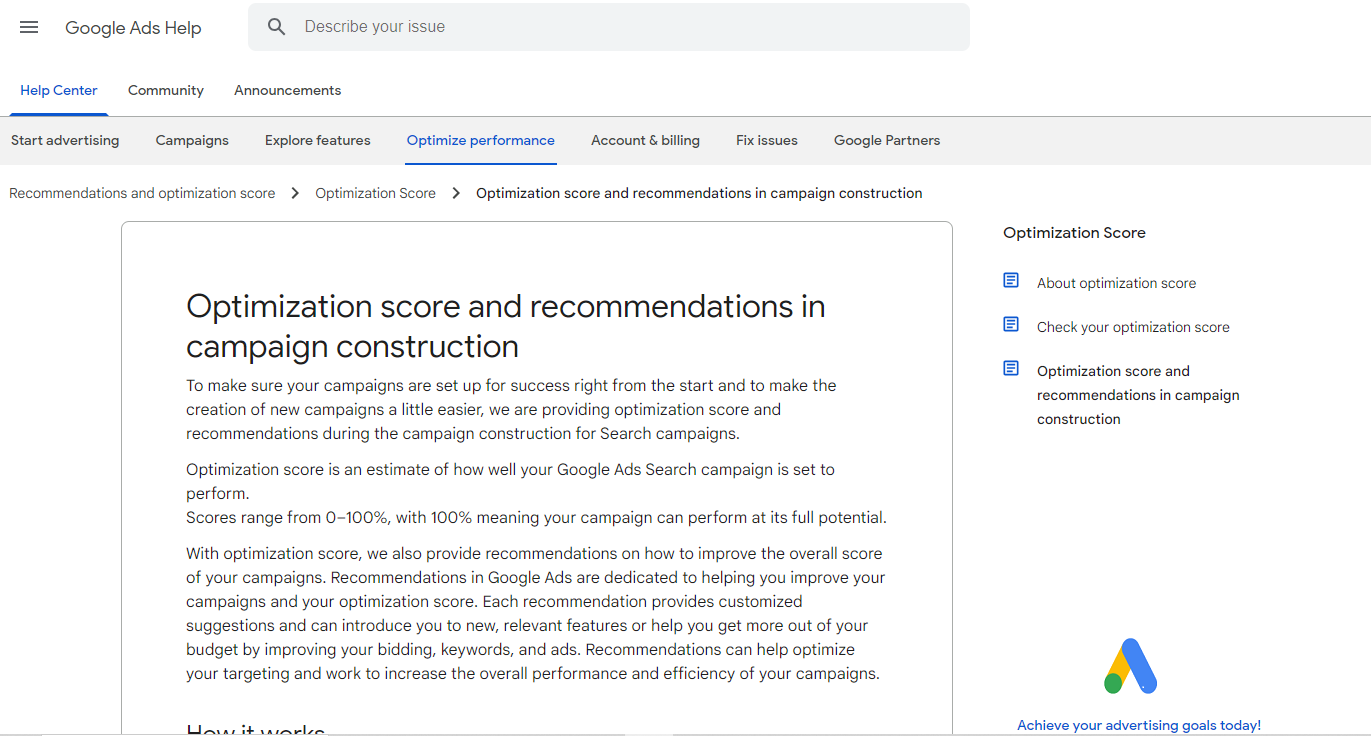1371x736 pixels.
Task: Open the sidebar campaign construction article link
Action: (x=1138, y=395)
